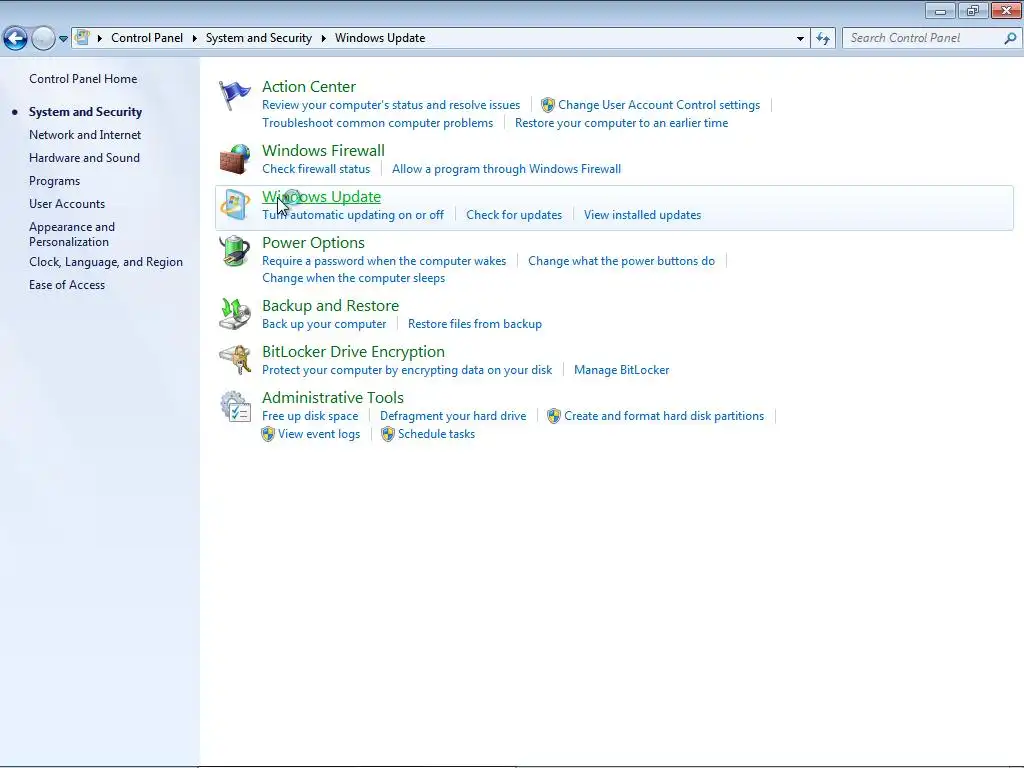Open Appearance and Personalization category

[x=72, y=234]
